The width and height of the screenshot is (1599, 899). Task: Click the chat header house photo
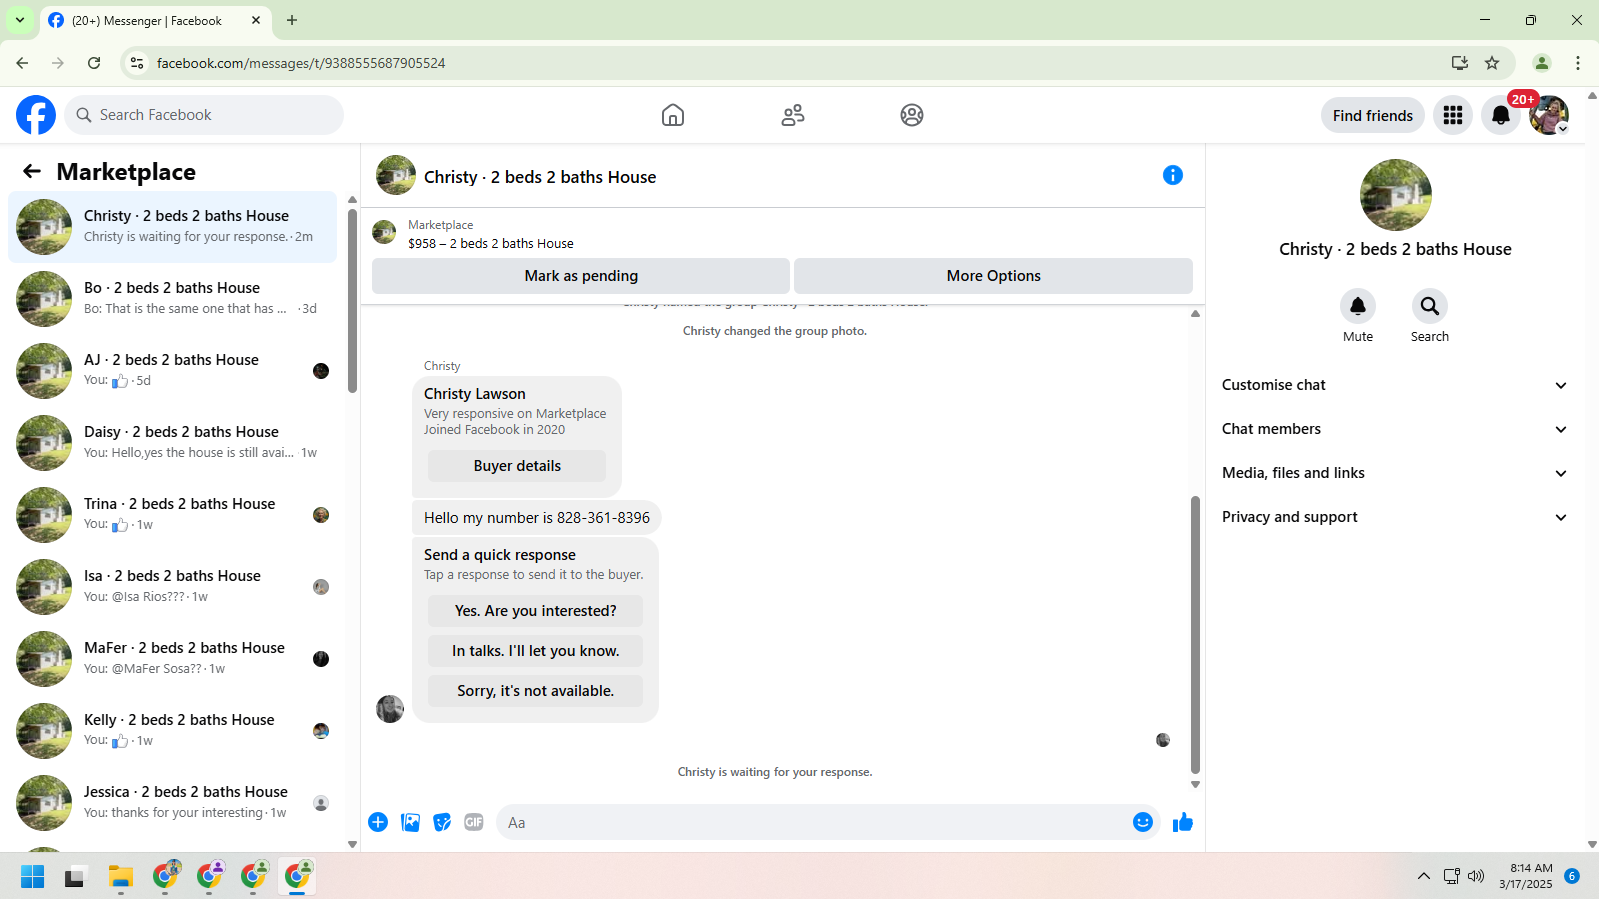396,175
